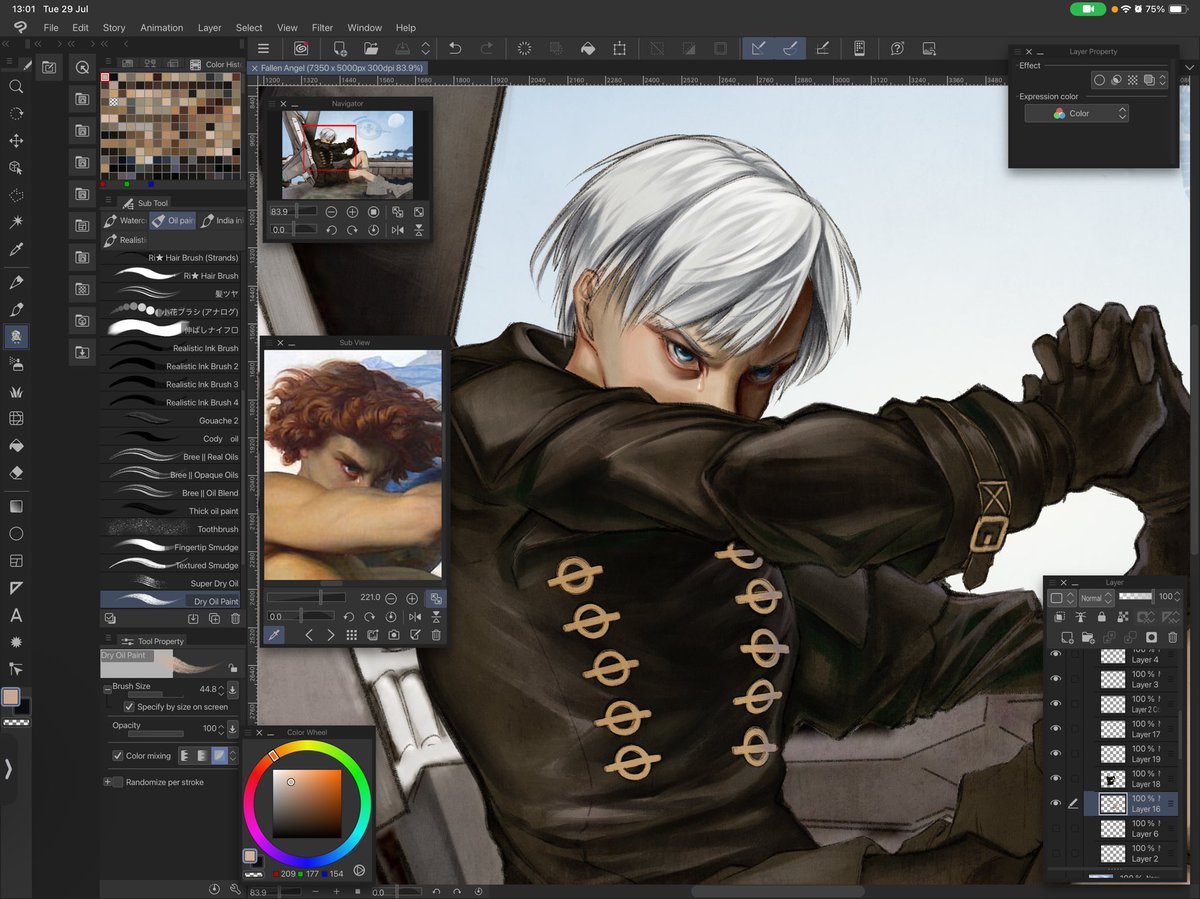This screenshot has height=899, width=1200.
Task: Select the Auto select magic wand tool
Action: pyautogui.click(x=16, y=221)
